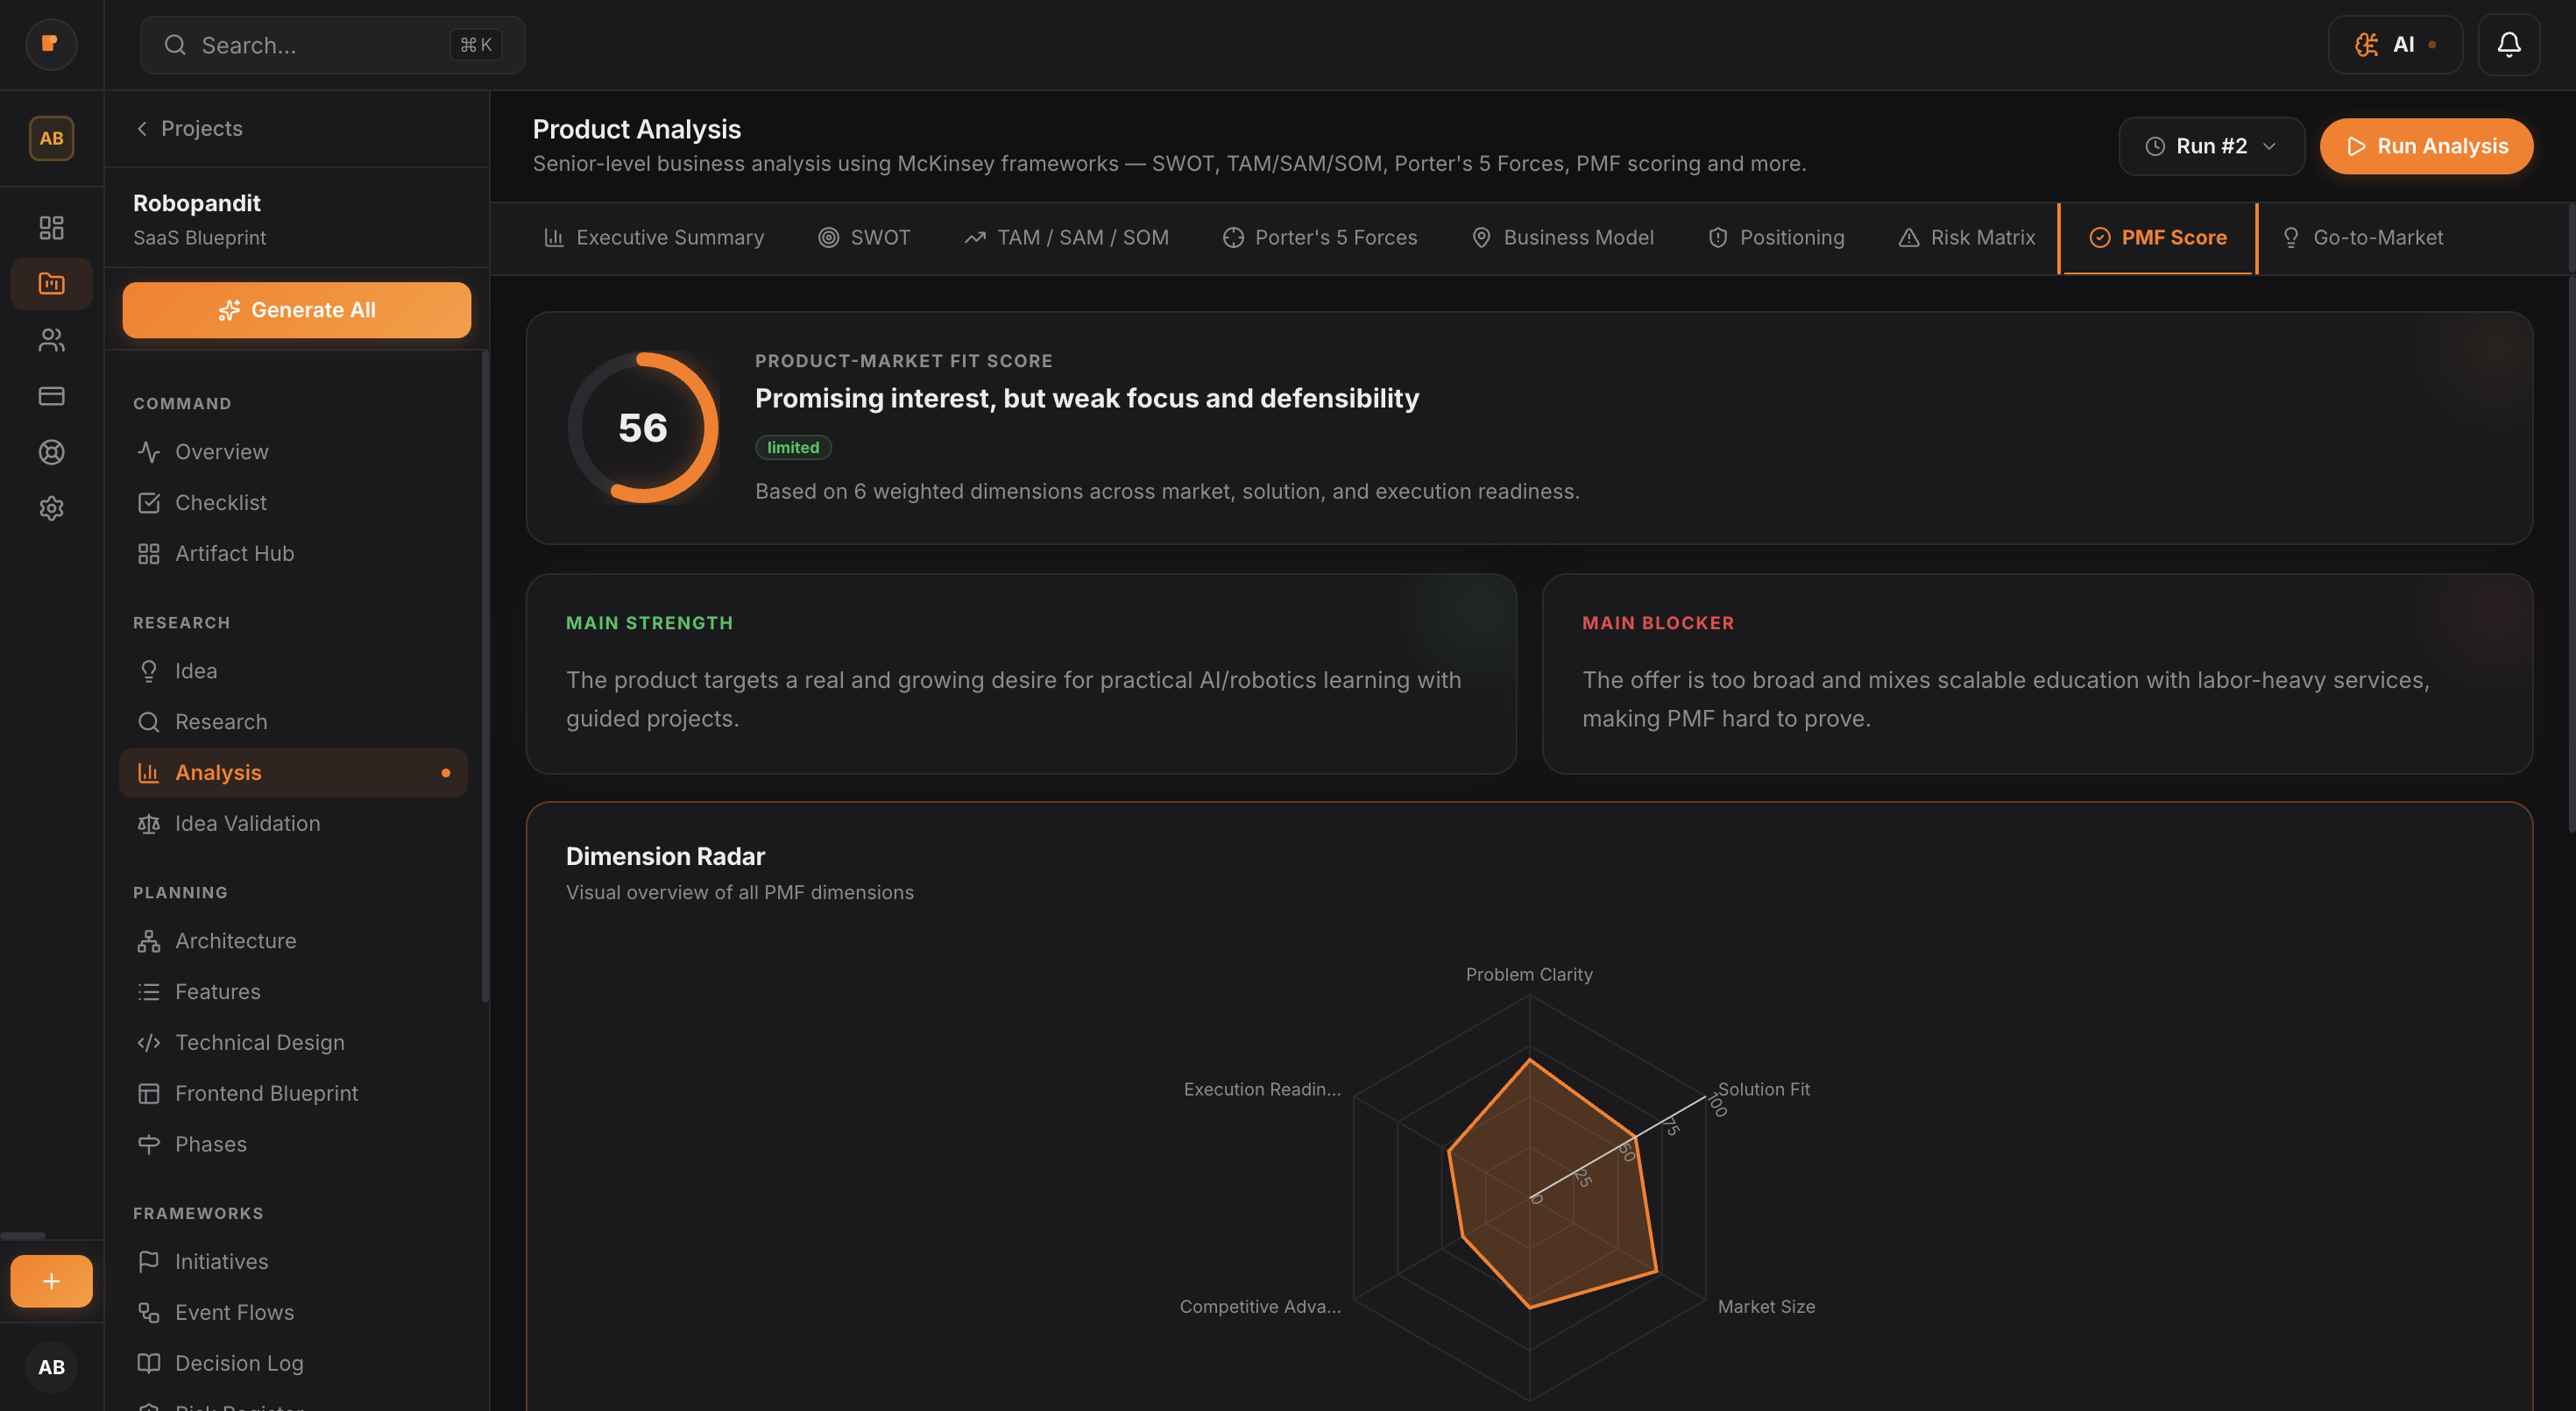Open the Team members icon in sidebar

(51, 340)
